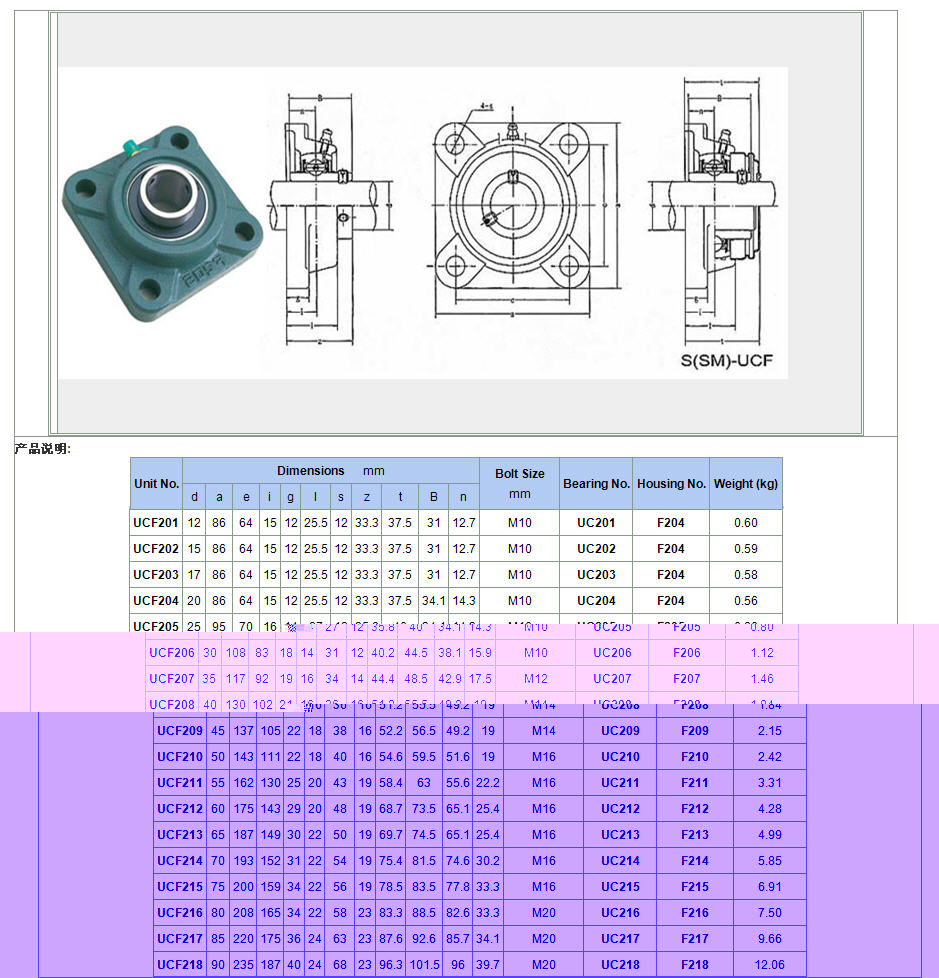Click bearing number UC218
Image resolution: width=939 pixels, height=978 pixels.
click(621, 964)
